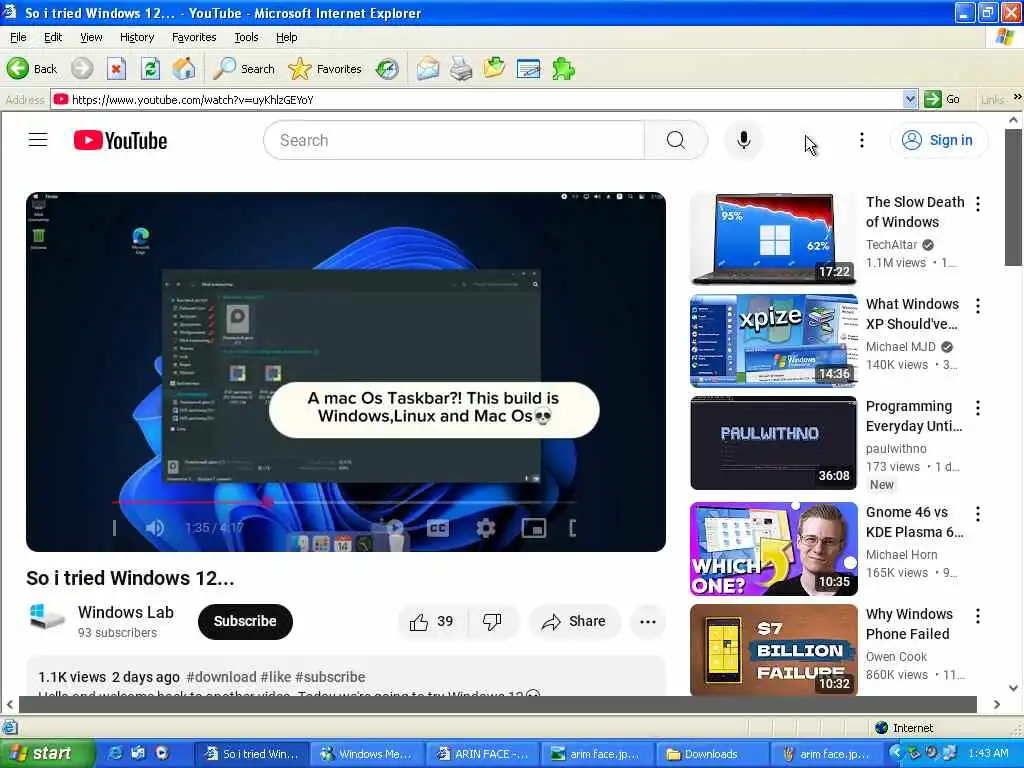Click the vertical scrollbar thumb
Screen dimensions: 1024x768
pos(1013,197)
